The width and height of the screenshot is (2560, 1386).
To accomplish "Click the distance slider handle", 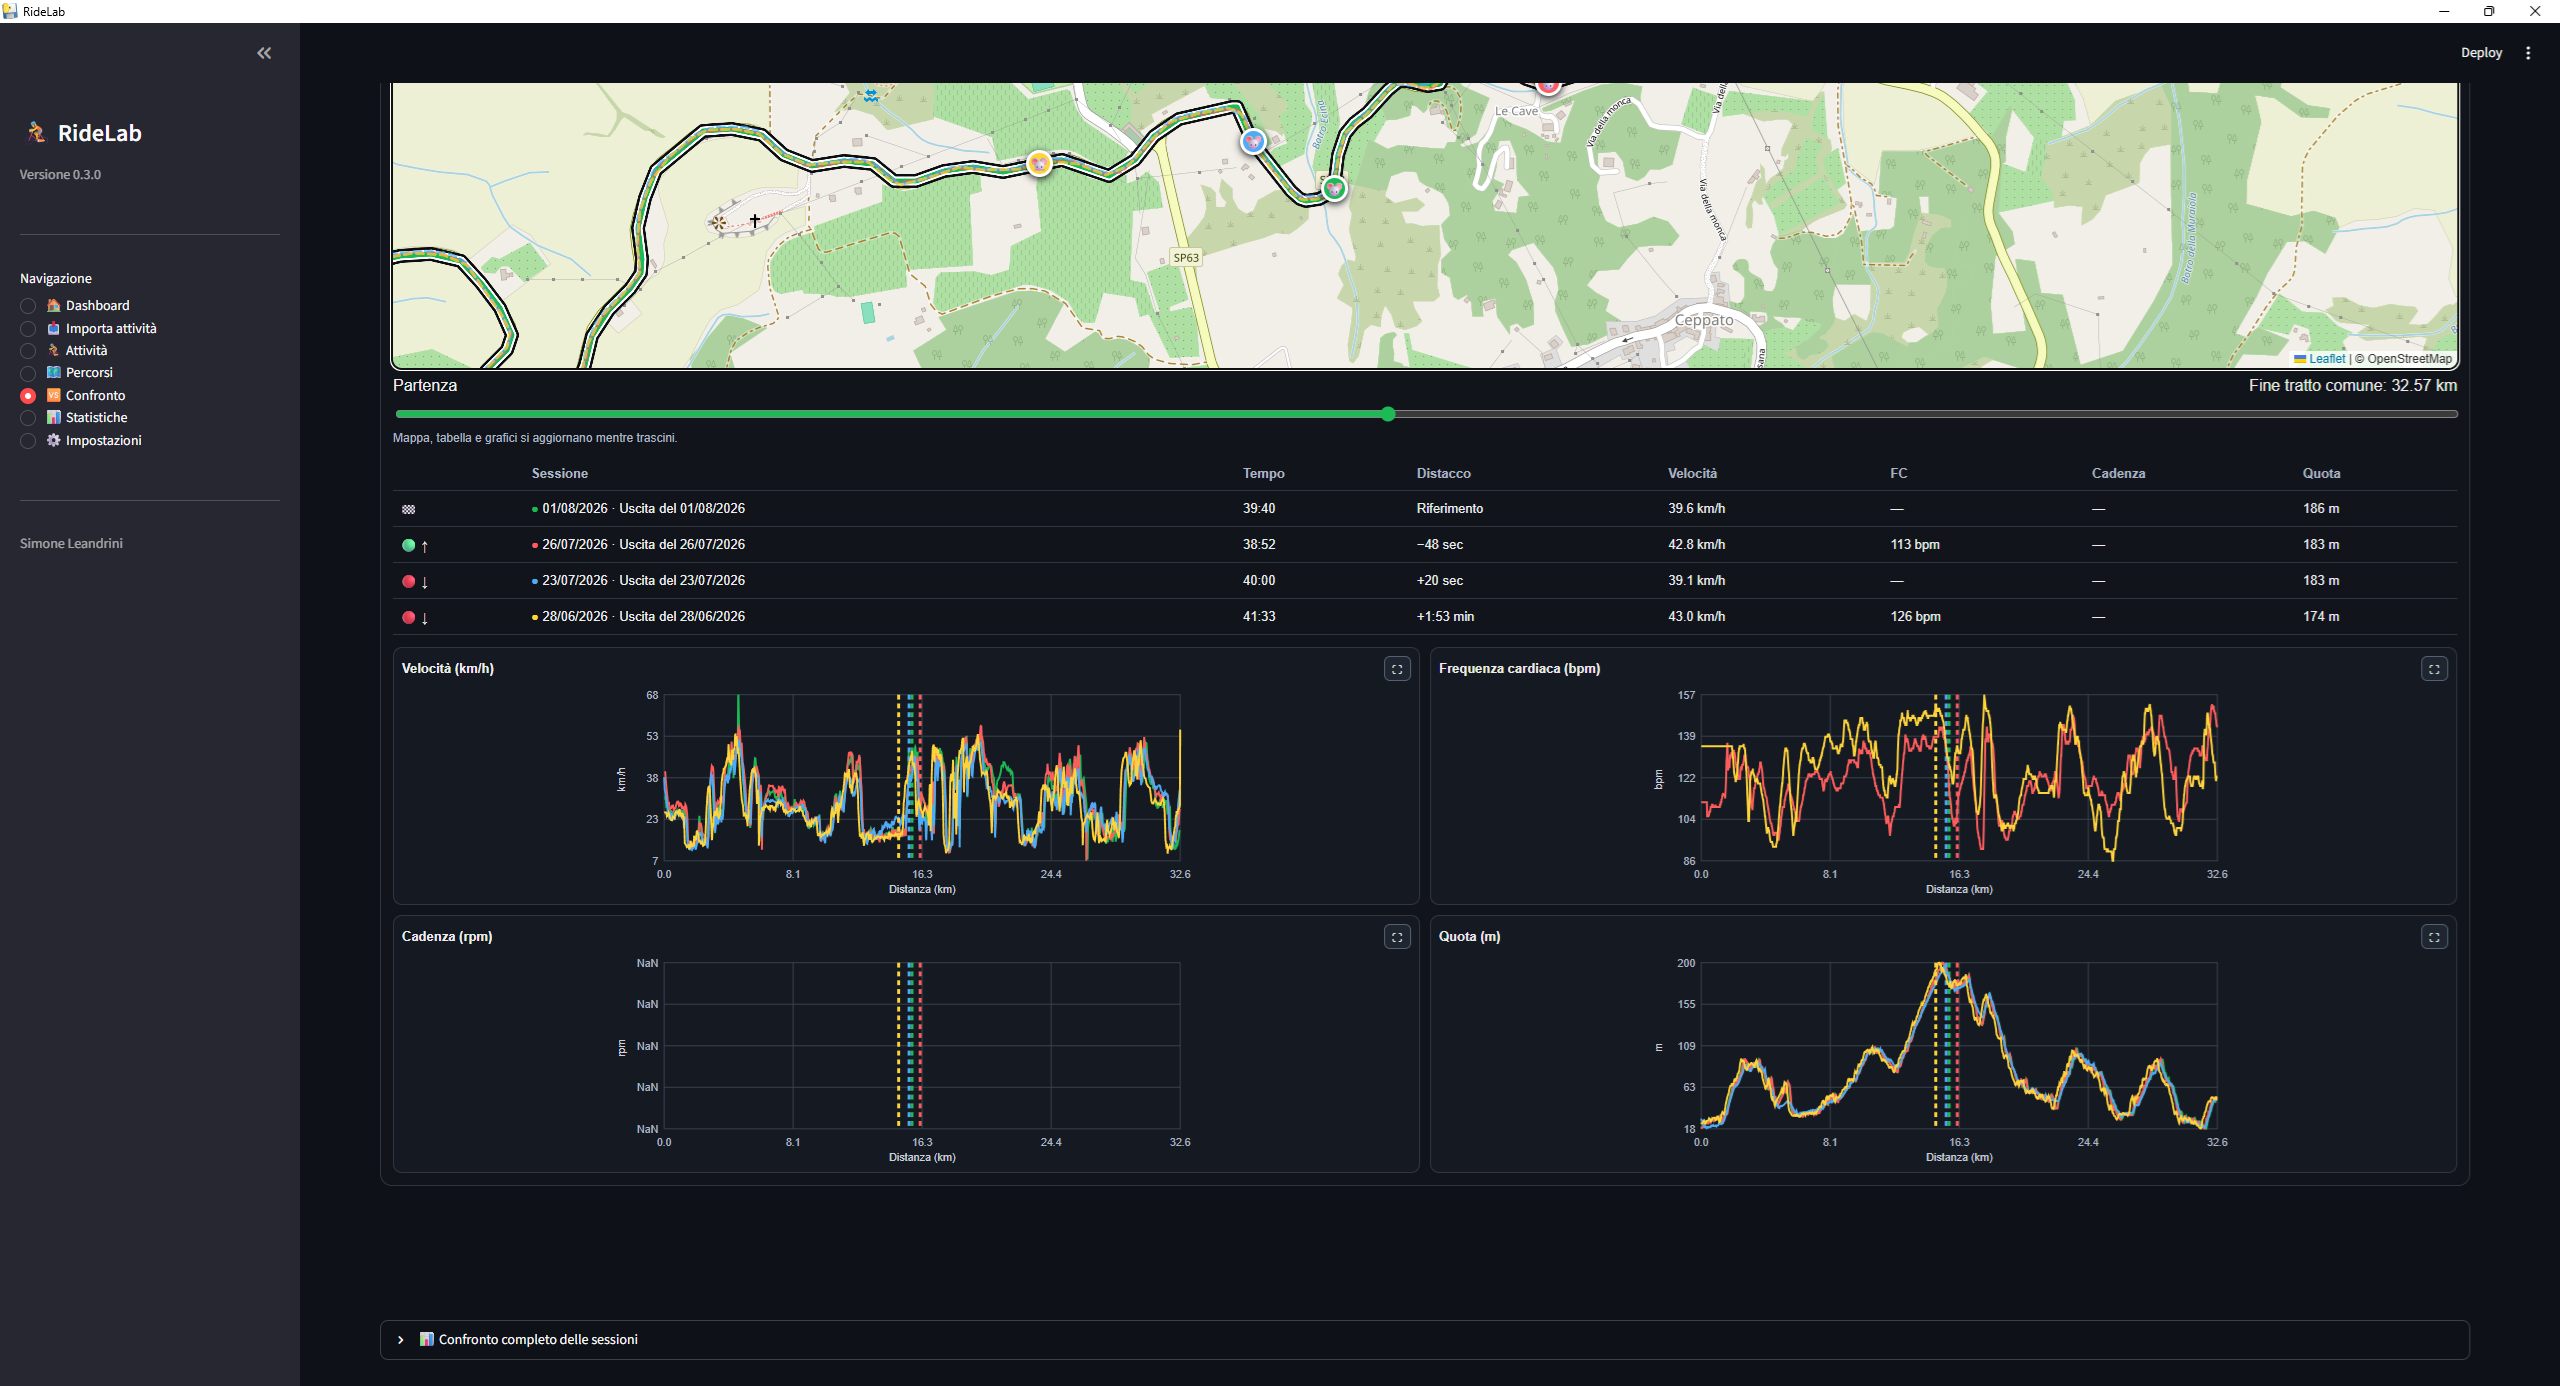I will [1388, 414].
